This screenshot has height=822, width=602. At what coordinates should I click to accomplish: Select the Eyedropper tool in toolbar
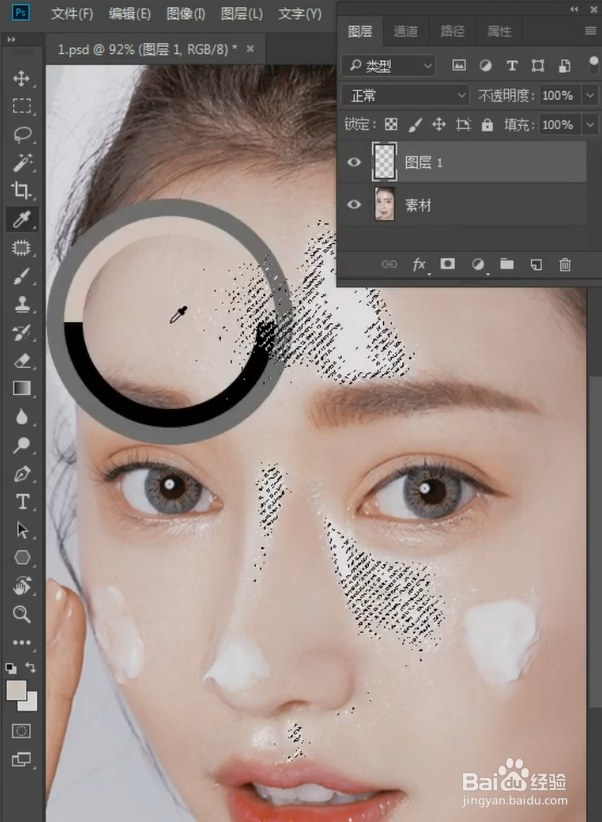point(22,219)
